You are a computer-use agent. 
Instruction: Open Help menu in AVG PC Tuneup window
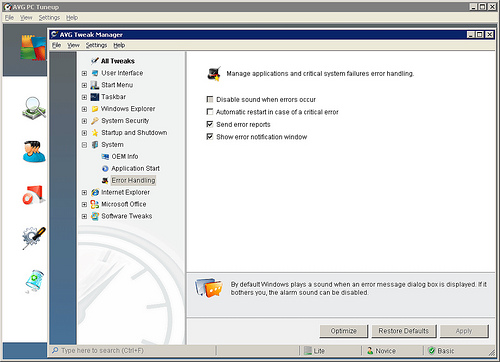point(72,18)
